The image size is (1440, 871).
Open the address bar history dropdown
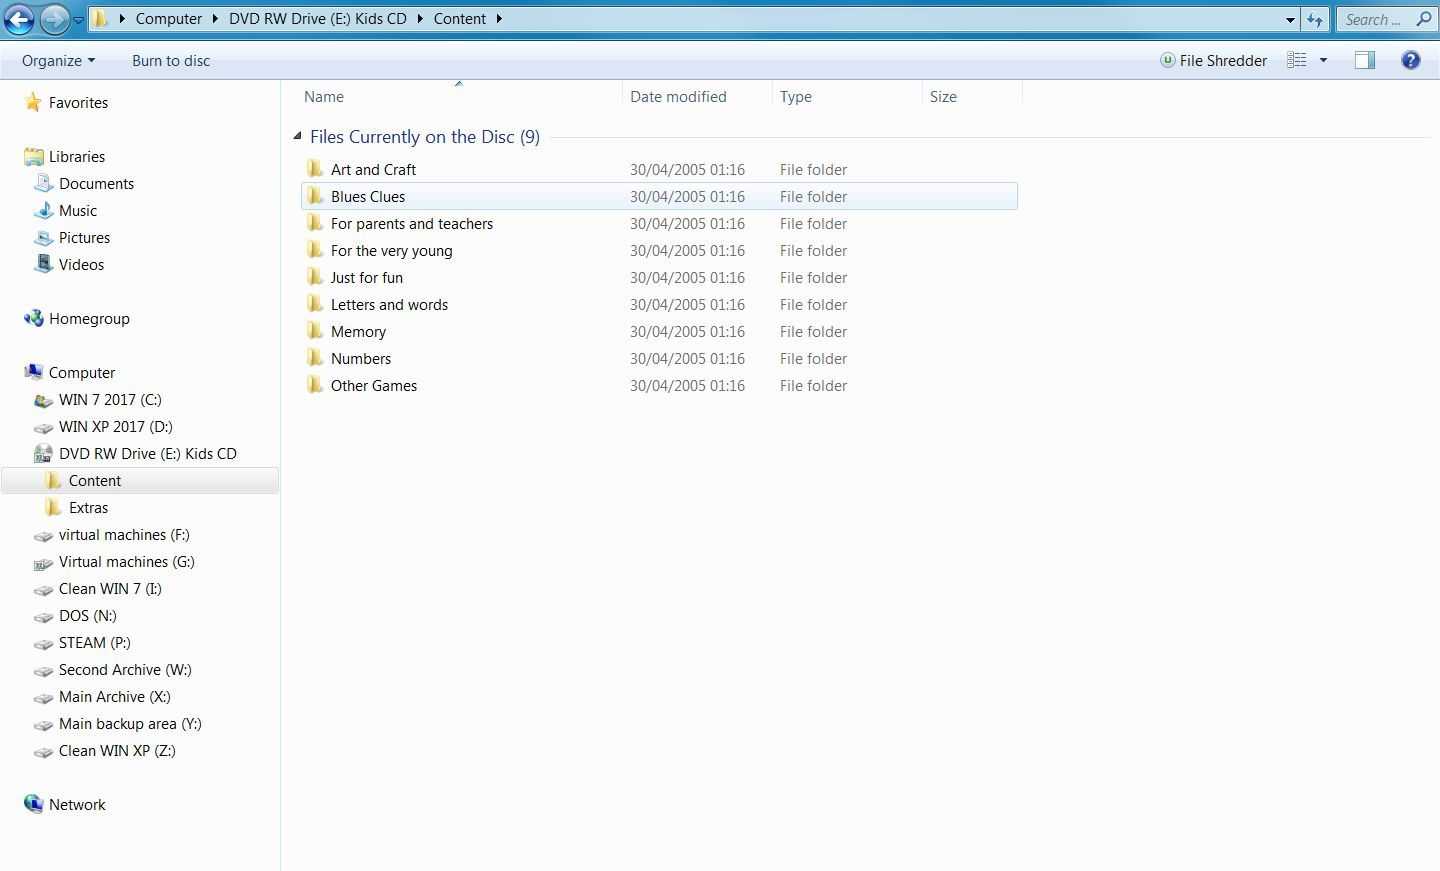pos(1290,19)
